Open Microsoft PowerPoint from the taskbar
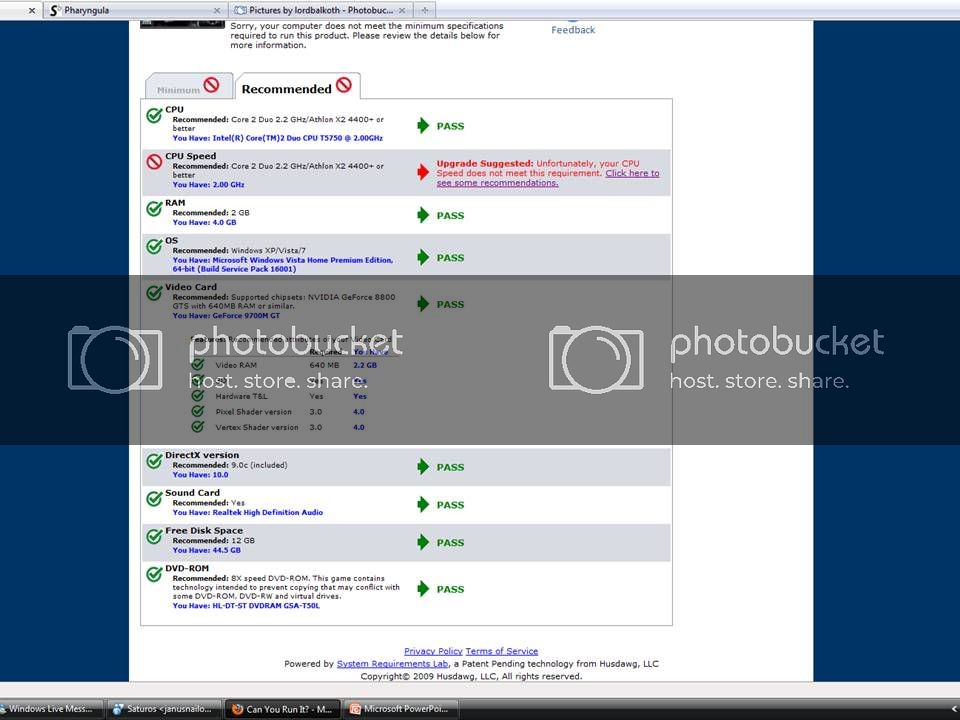Viewport: 960px width, 720px height. (400, 709)
